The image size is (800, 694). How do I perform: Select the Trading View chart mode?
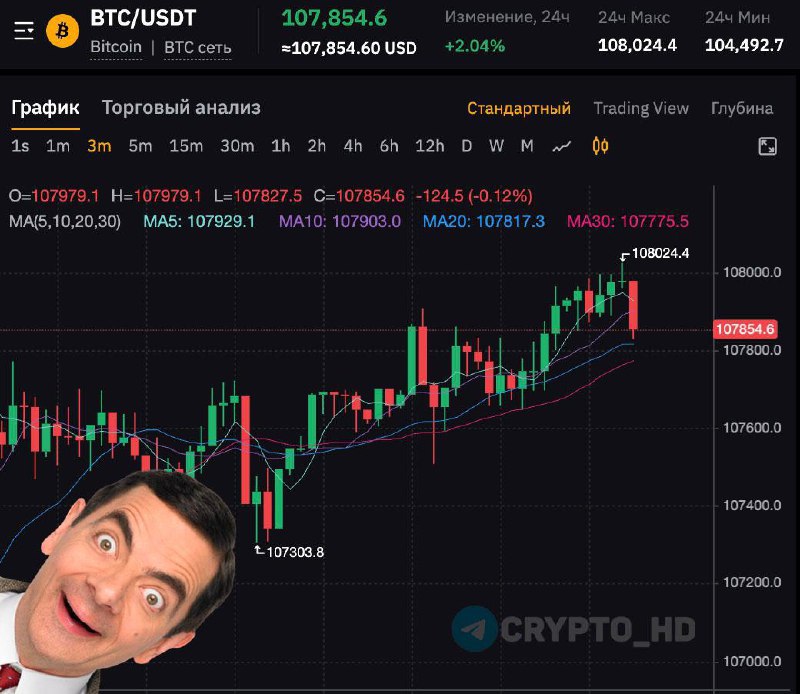point(641,108)
